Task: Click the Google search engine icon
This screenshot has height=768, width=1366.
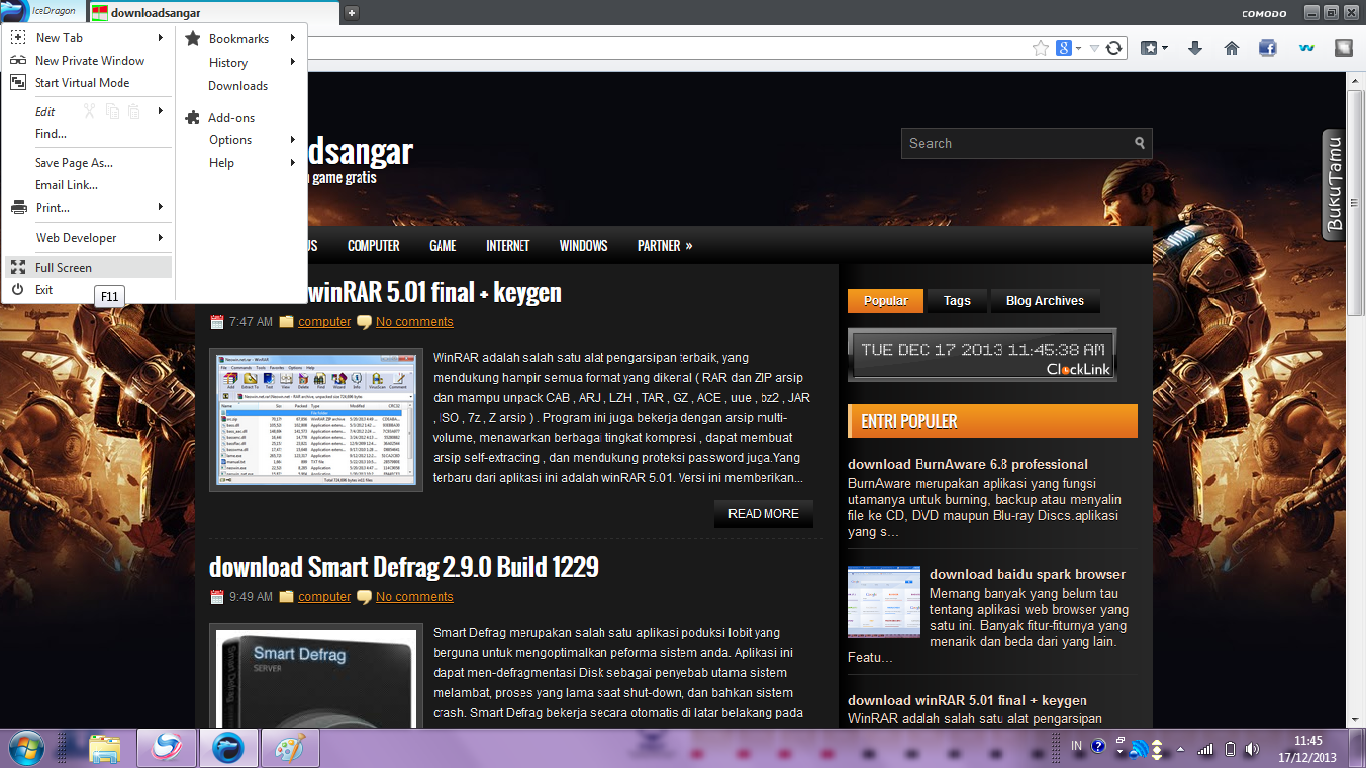Action: point(1065,48)
